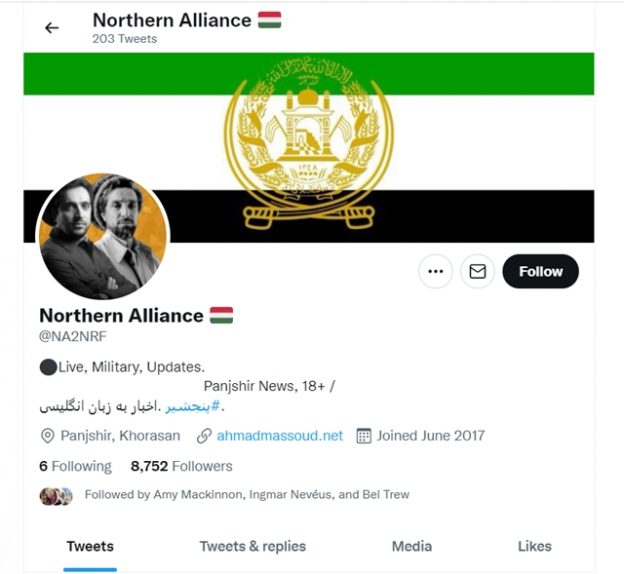Screen dimensions: 624x574
Task: Open the profile picture thumbnail
Action: 102,238
